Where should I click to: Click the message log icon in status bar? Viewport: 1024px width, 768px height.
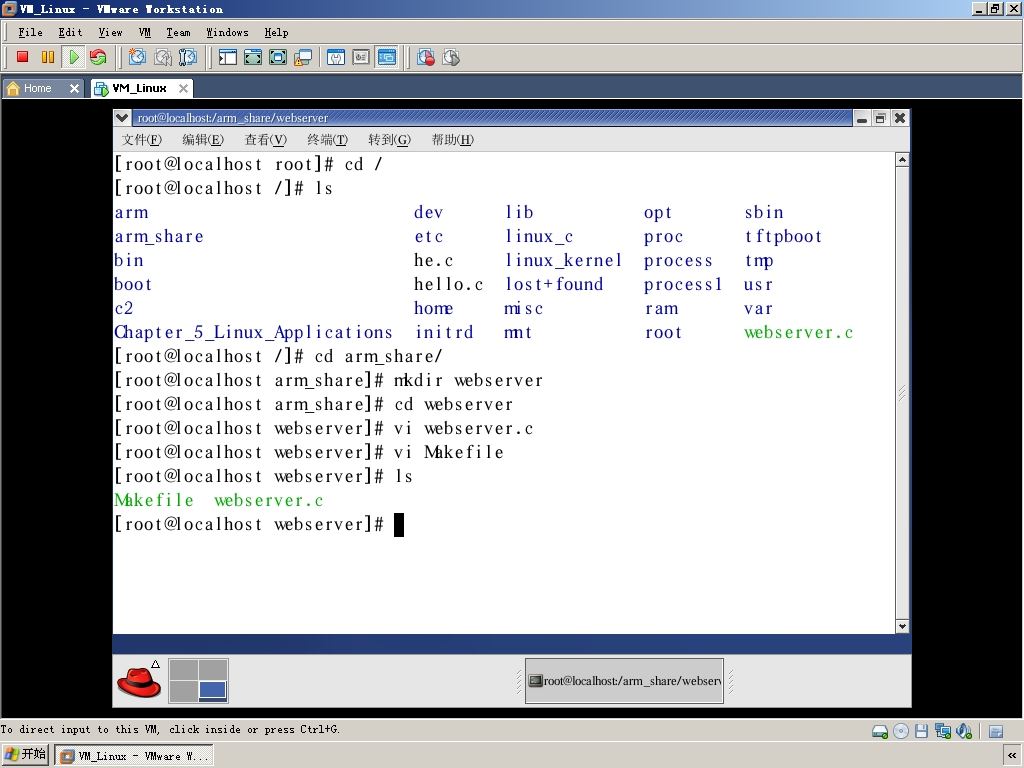[x=996, y=731]
